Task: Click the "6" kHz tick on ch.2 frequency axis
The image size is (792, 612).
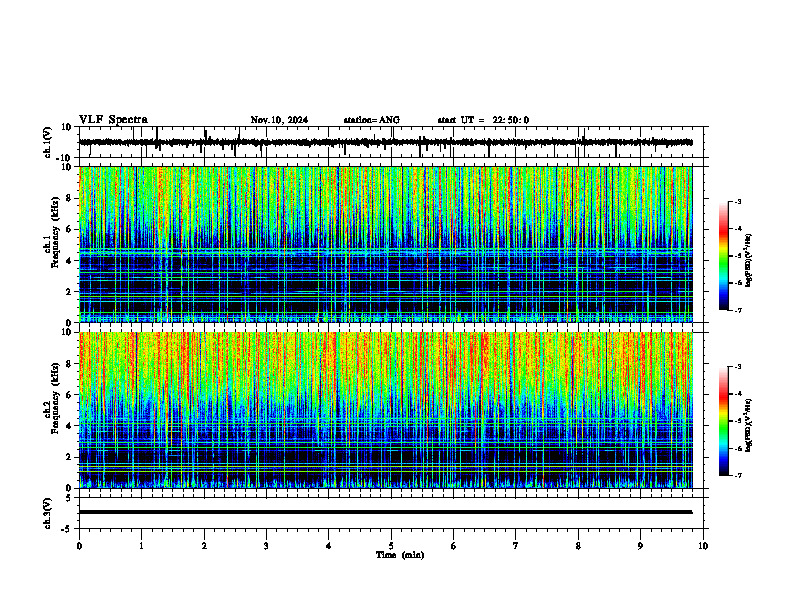Action: (x=69, y=395)
